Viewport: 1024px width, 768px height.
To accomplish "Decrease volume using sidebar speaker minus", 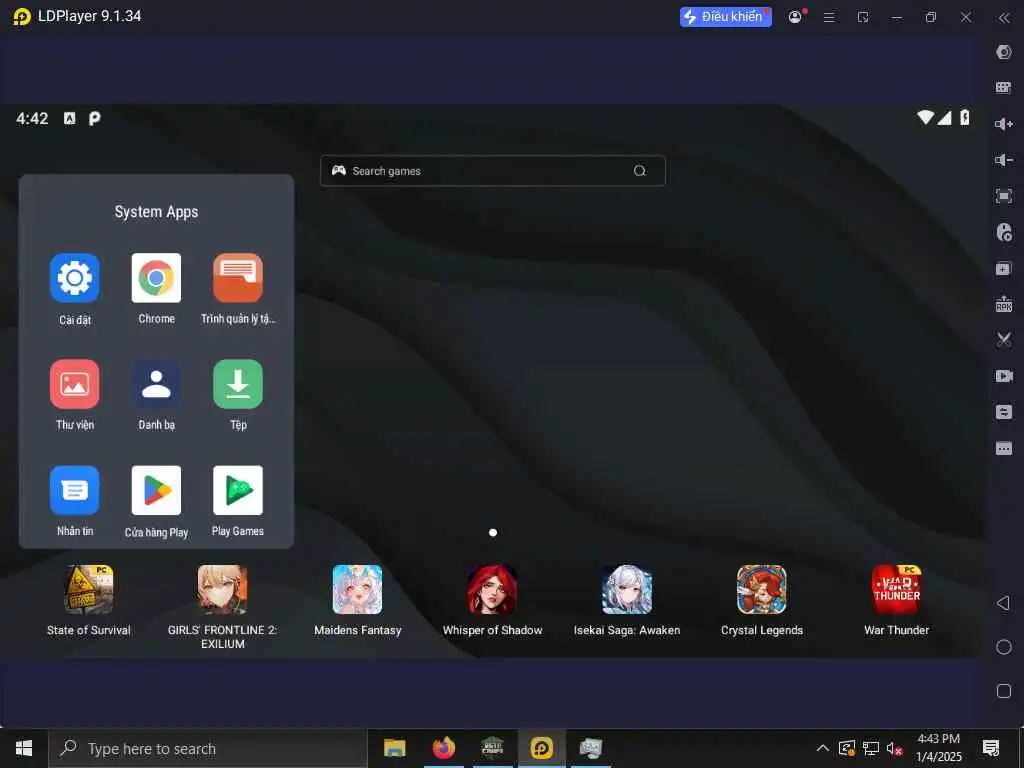I will 1004,160.
